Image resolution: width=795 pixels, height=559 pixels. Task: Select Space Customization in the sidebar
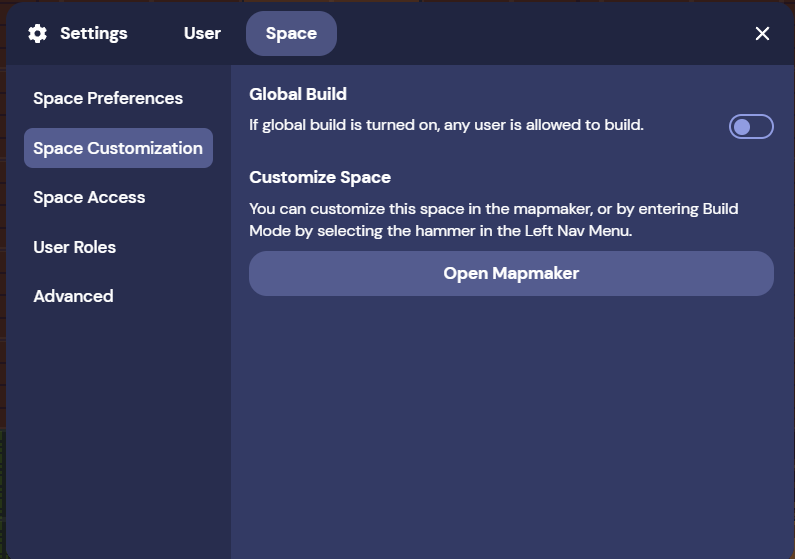[118, 148]
